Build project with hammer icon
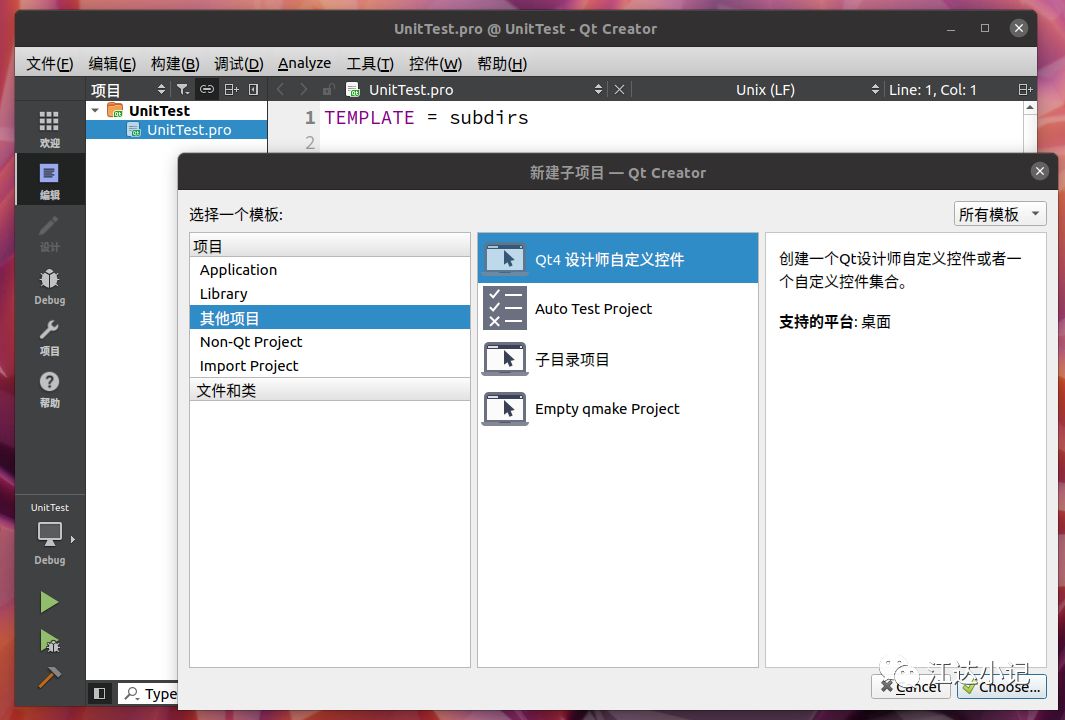Image resolution: width=1065 pixels, height=720 pixels. [49, 677]
